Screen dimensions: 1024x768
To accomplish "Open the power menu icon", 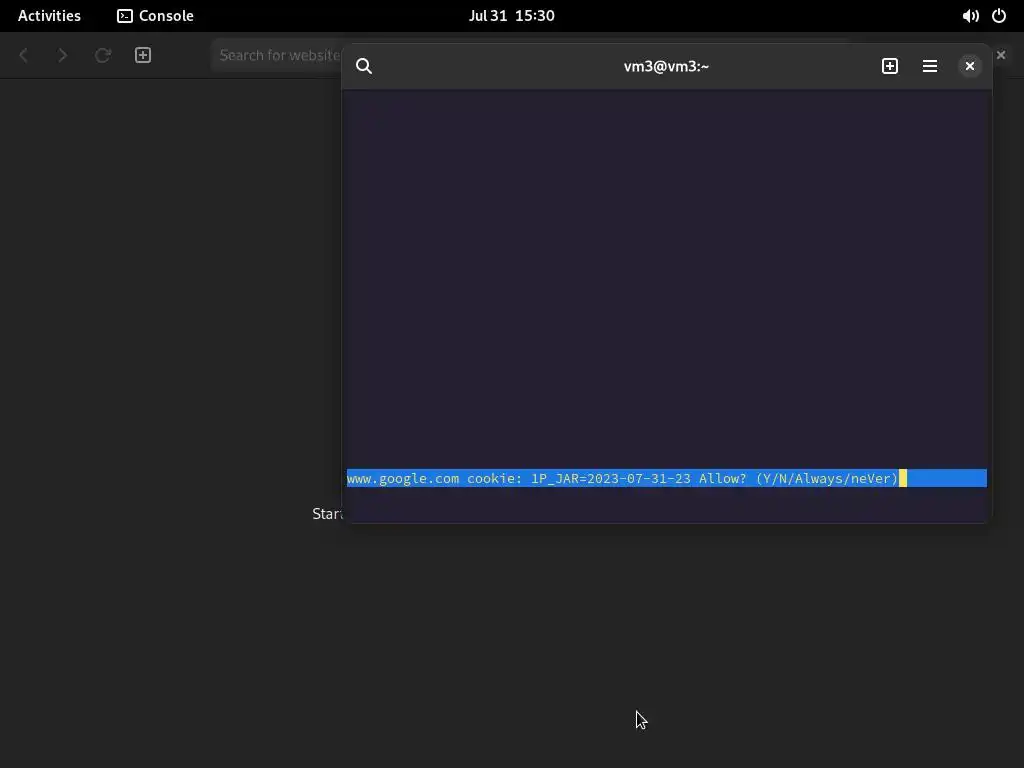I will [x=999, y=16].
